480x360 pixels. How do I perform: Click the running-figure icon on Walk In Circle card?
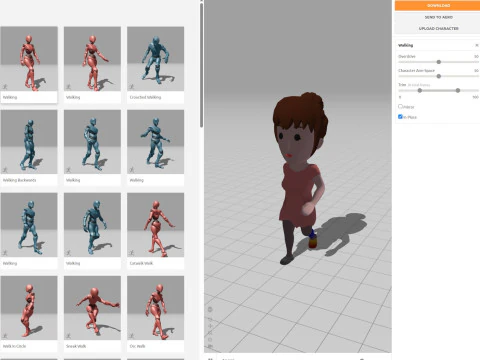point(5,336)
